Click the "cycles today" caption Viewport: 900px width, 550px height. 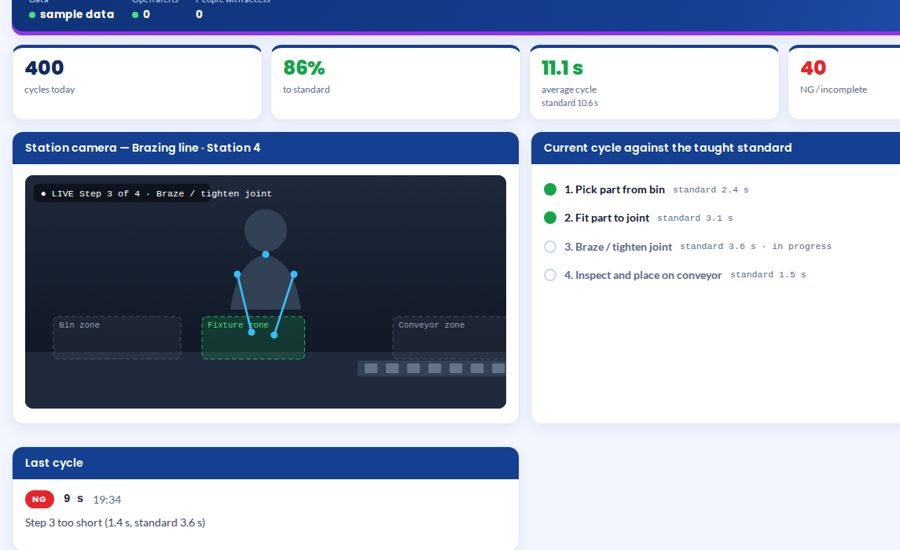(x=49, y=90)
